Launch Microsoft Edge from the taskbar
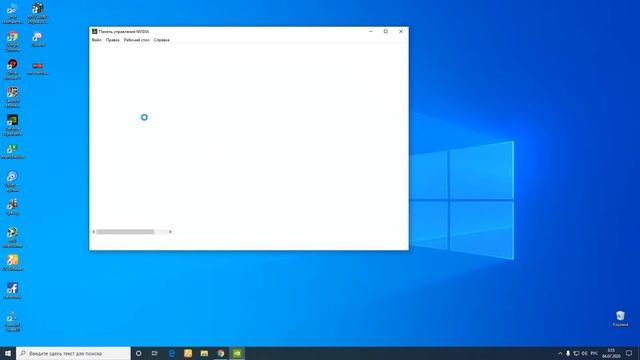 point(172,353)
